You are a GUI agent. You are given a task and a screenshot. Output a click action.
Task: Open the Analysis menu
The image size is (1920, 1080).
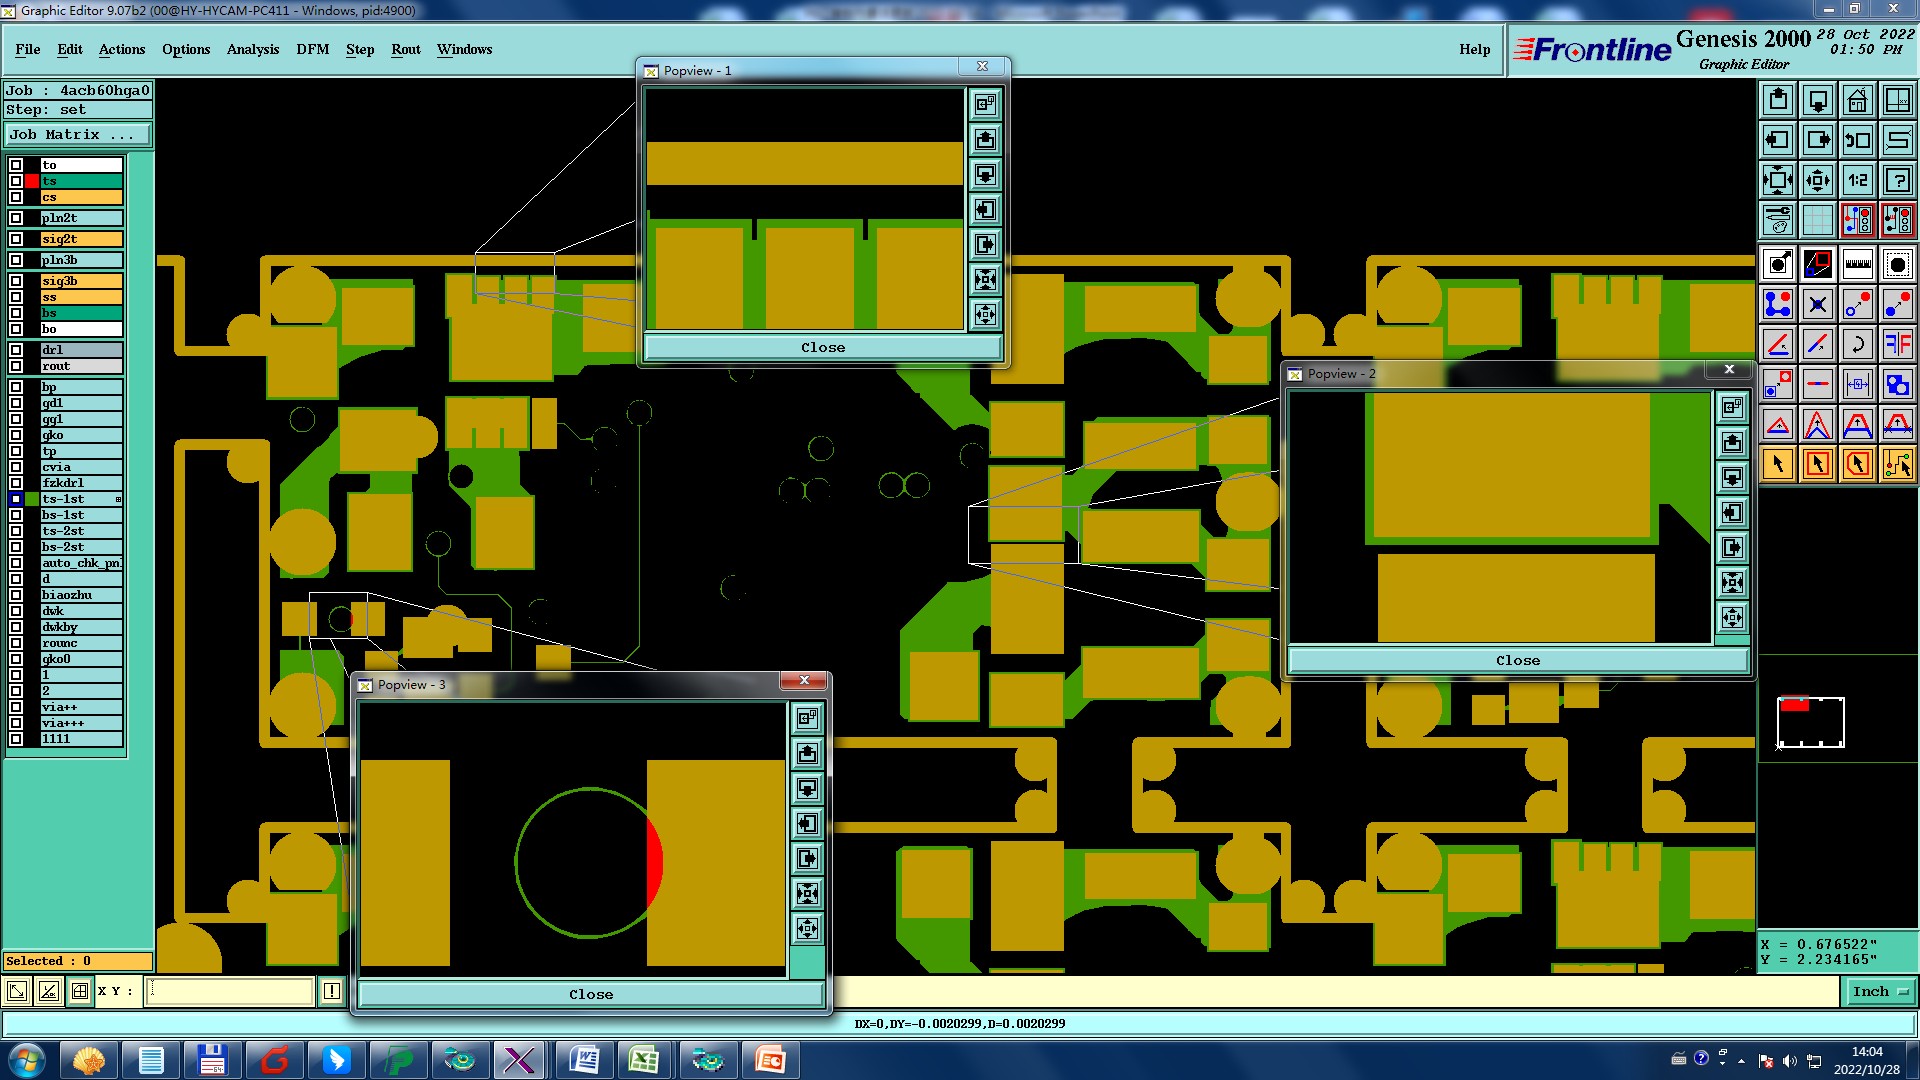[x=252, y=49]
